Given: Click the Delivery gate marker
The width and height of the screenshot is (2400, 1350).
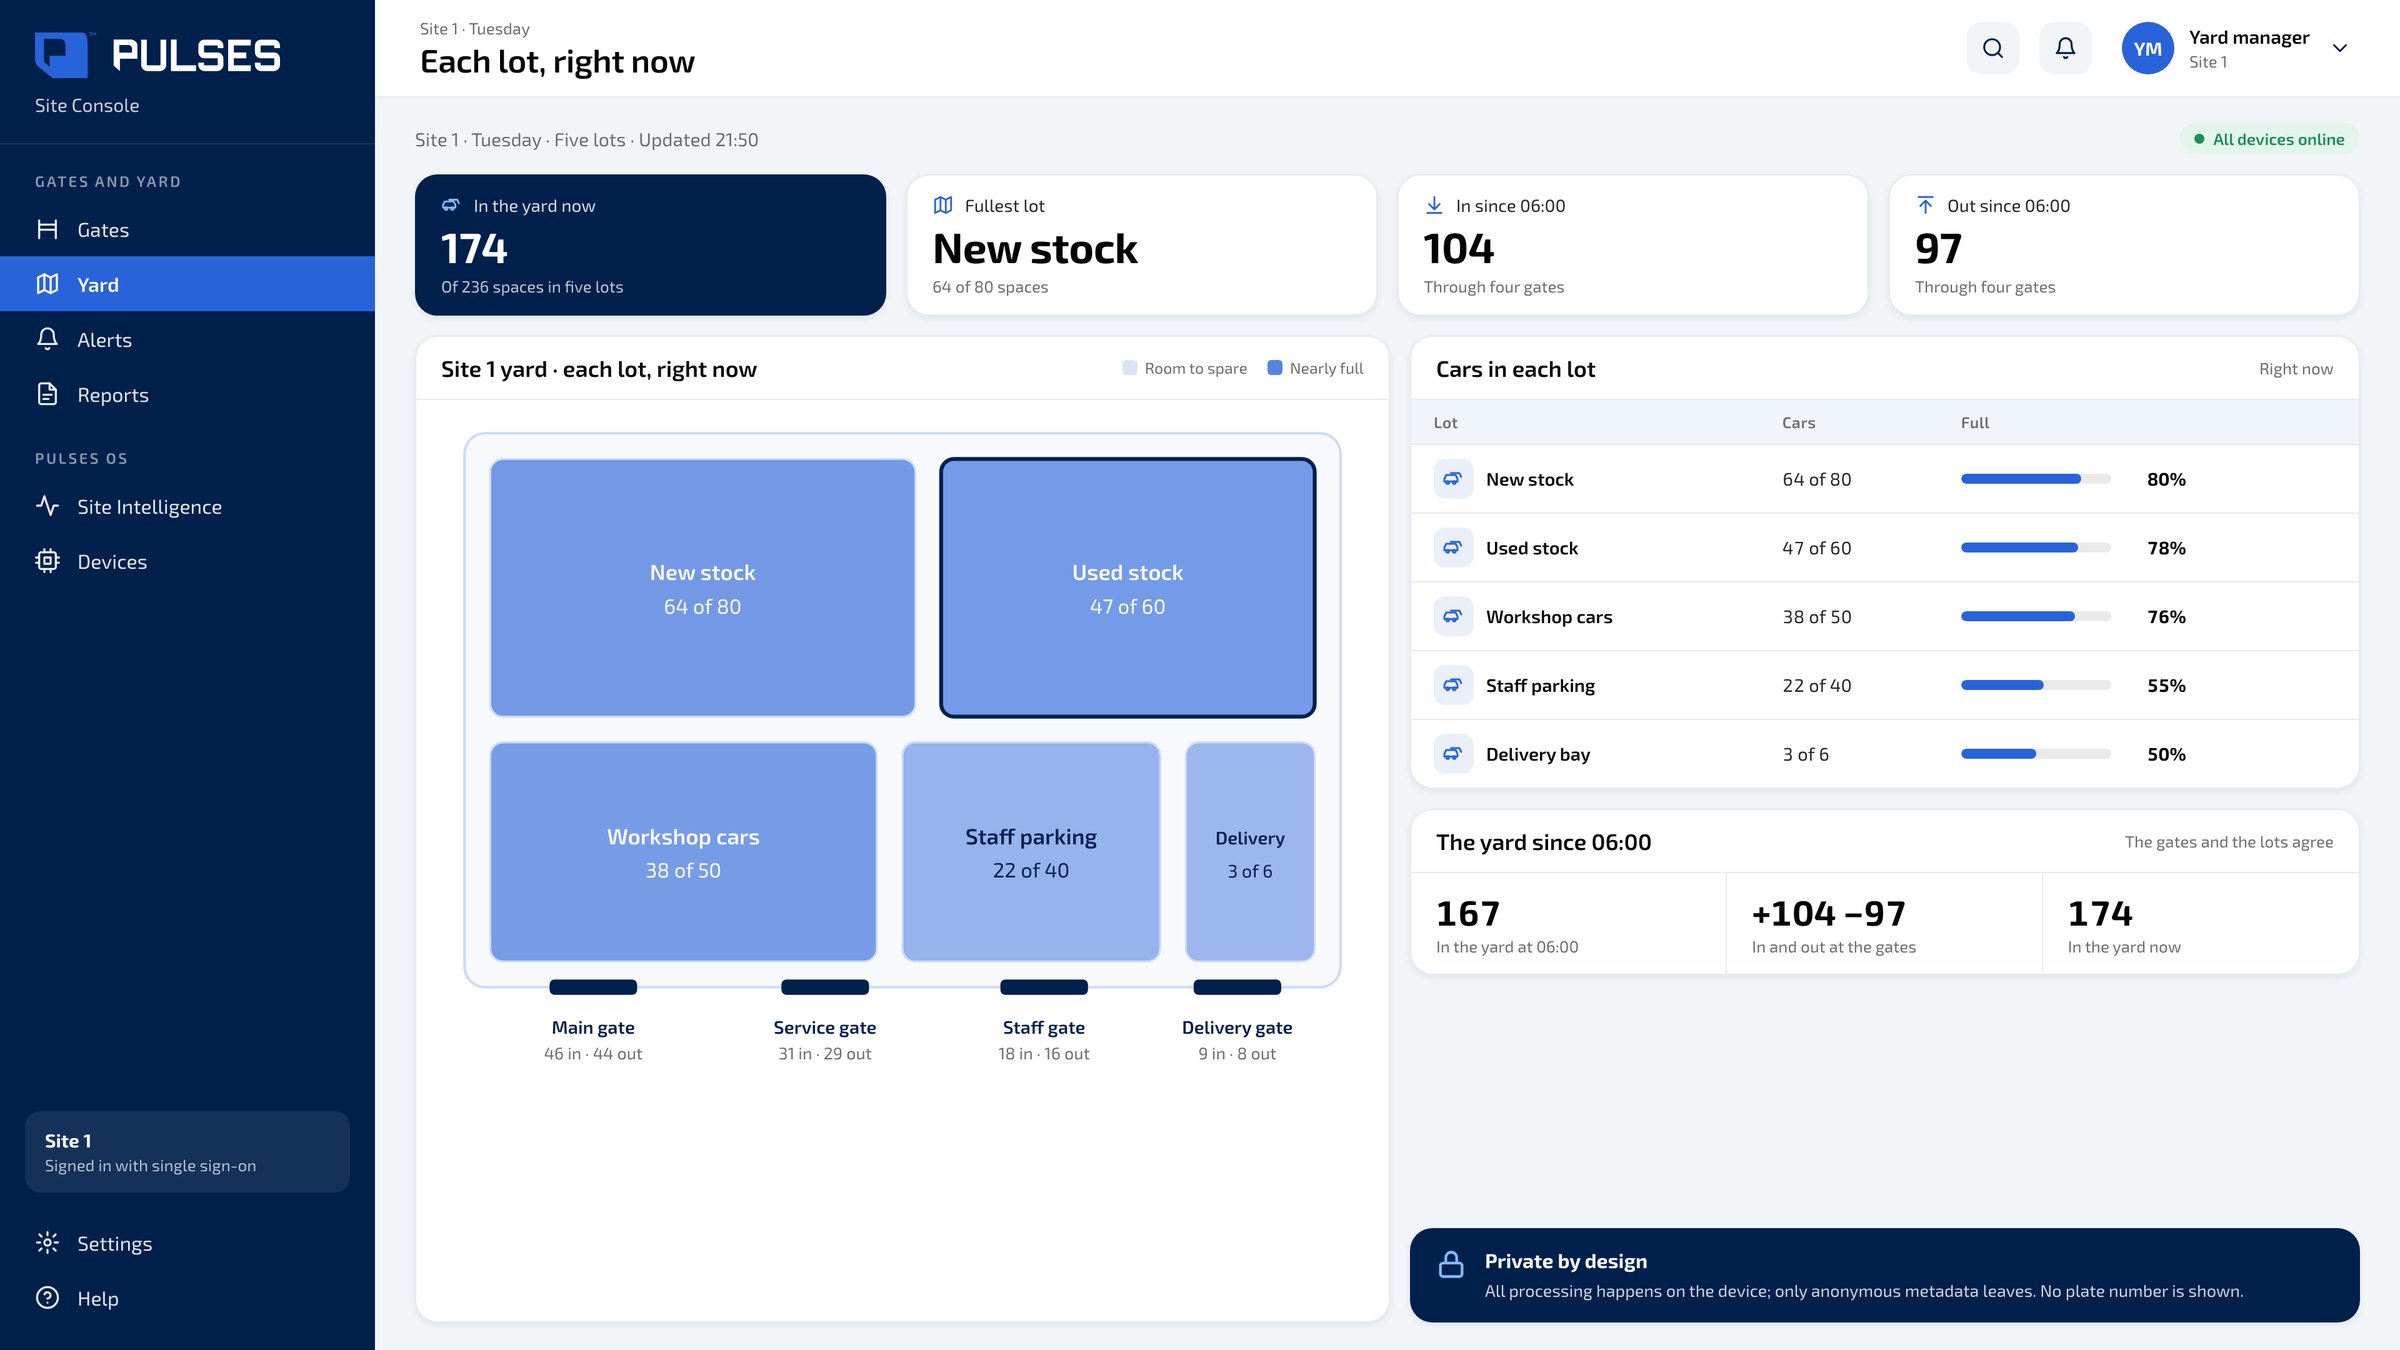Looking at the screenshot, I should 1237,987.
